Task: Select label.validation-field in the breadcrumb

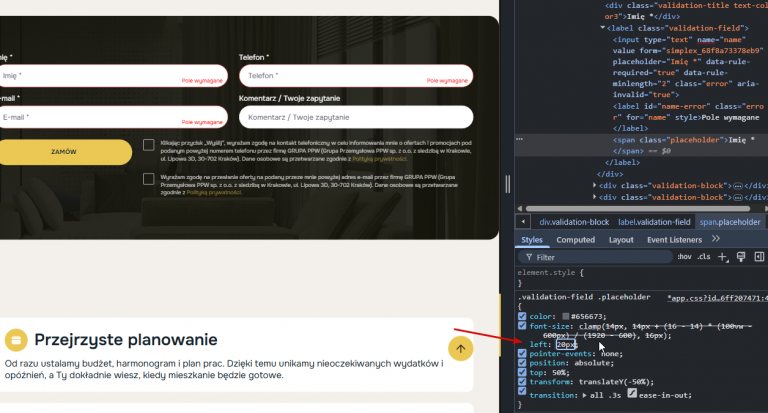Action: (654, 222)
